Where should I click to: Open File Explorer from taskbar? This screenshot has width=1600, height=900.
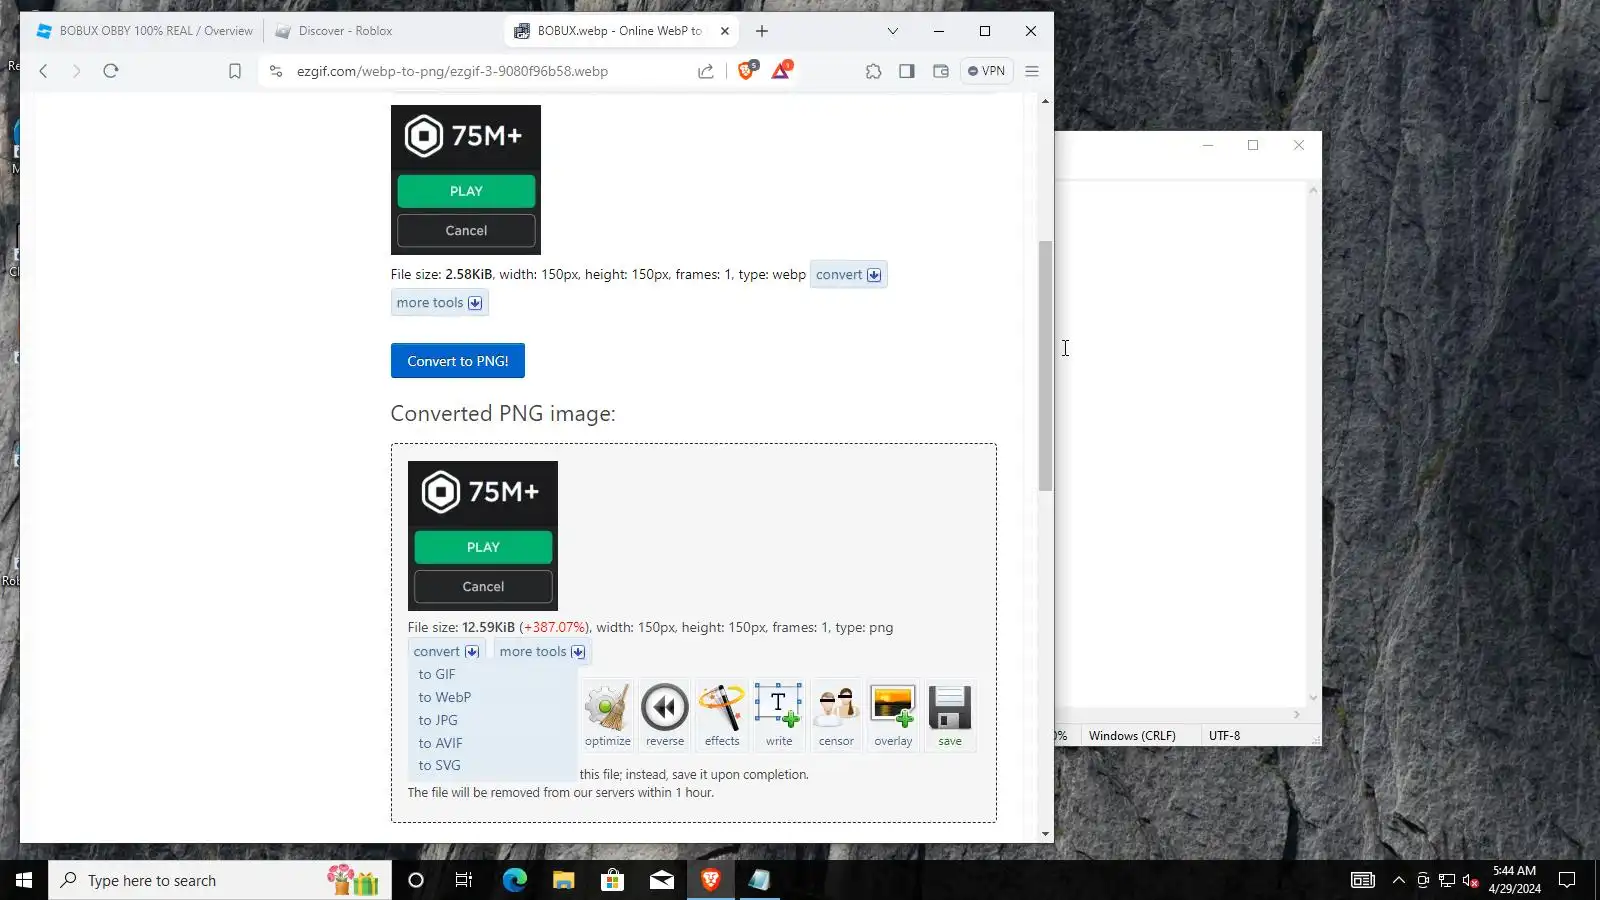(564, 880)
